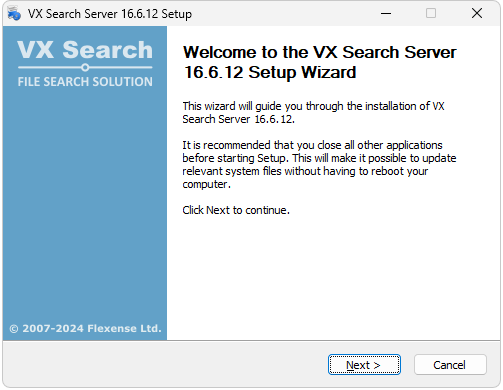Click the 'FILE SEARCH SOLUTION' banner text
Image resolution: width=503 pixels, height=390 pixels.
[85, 82]
